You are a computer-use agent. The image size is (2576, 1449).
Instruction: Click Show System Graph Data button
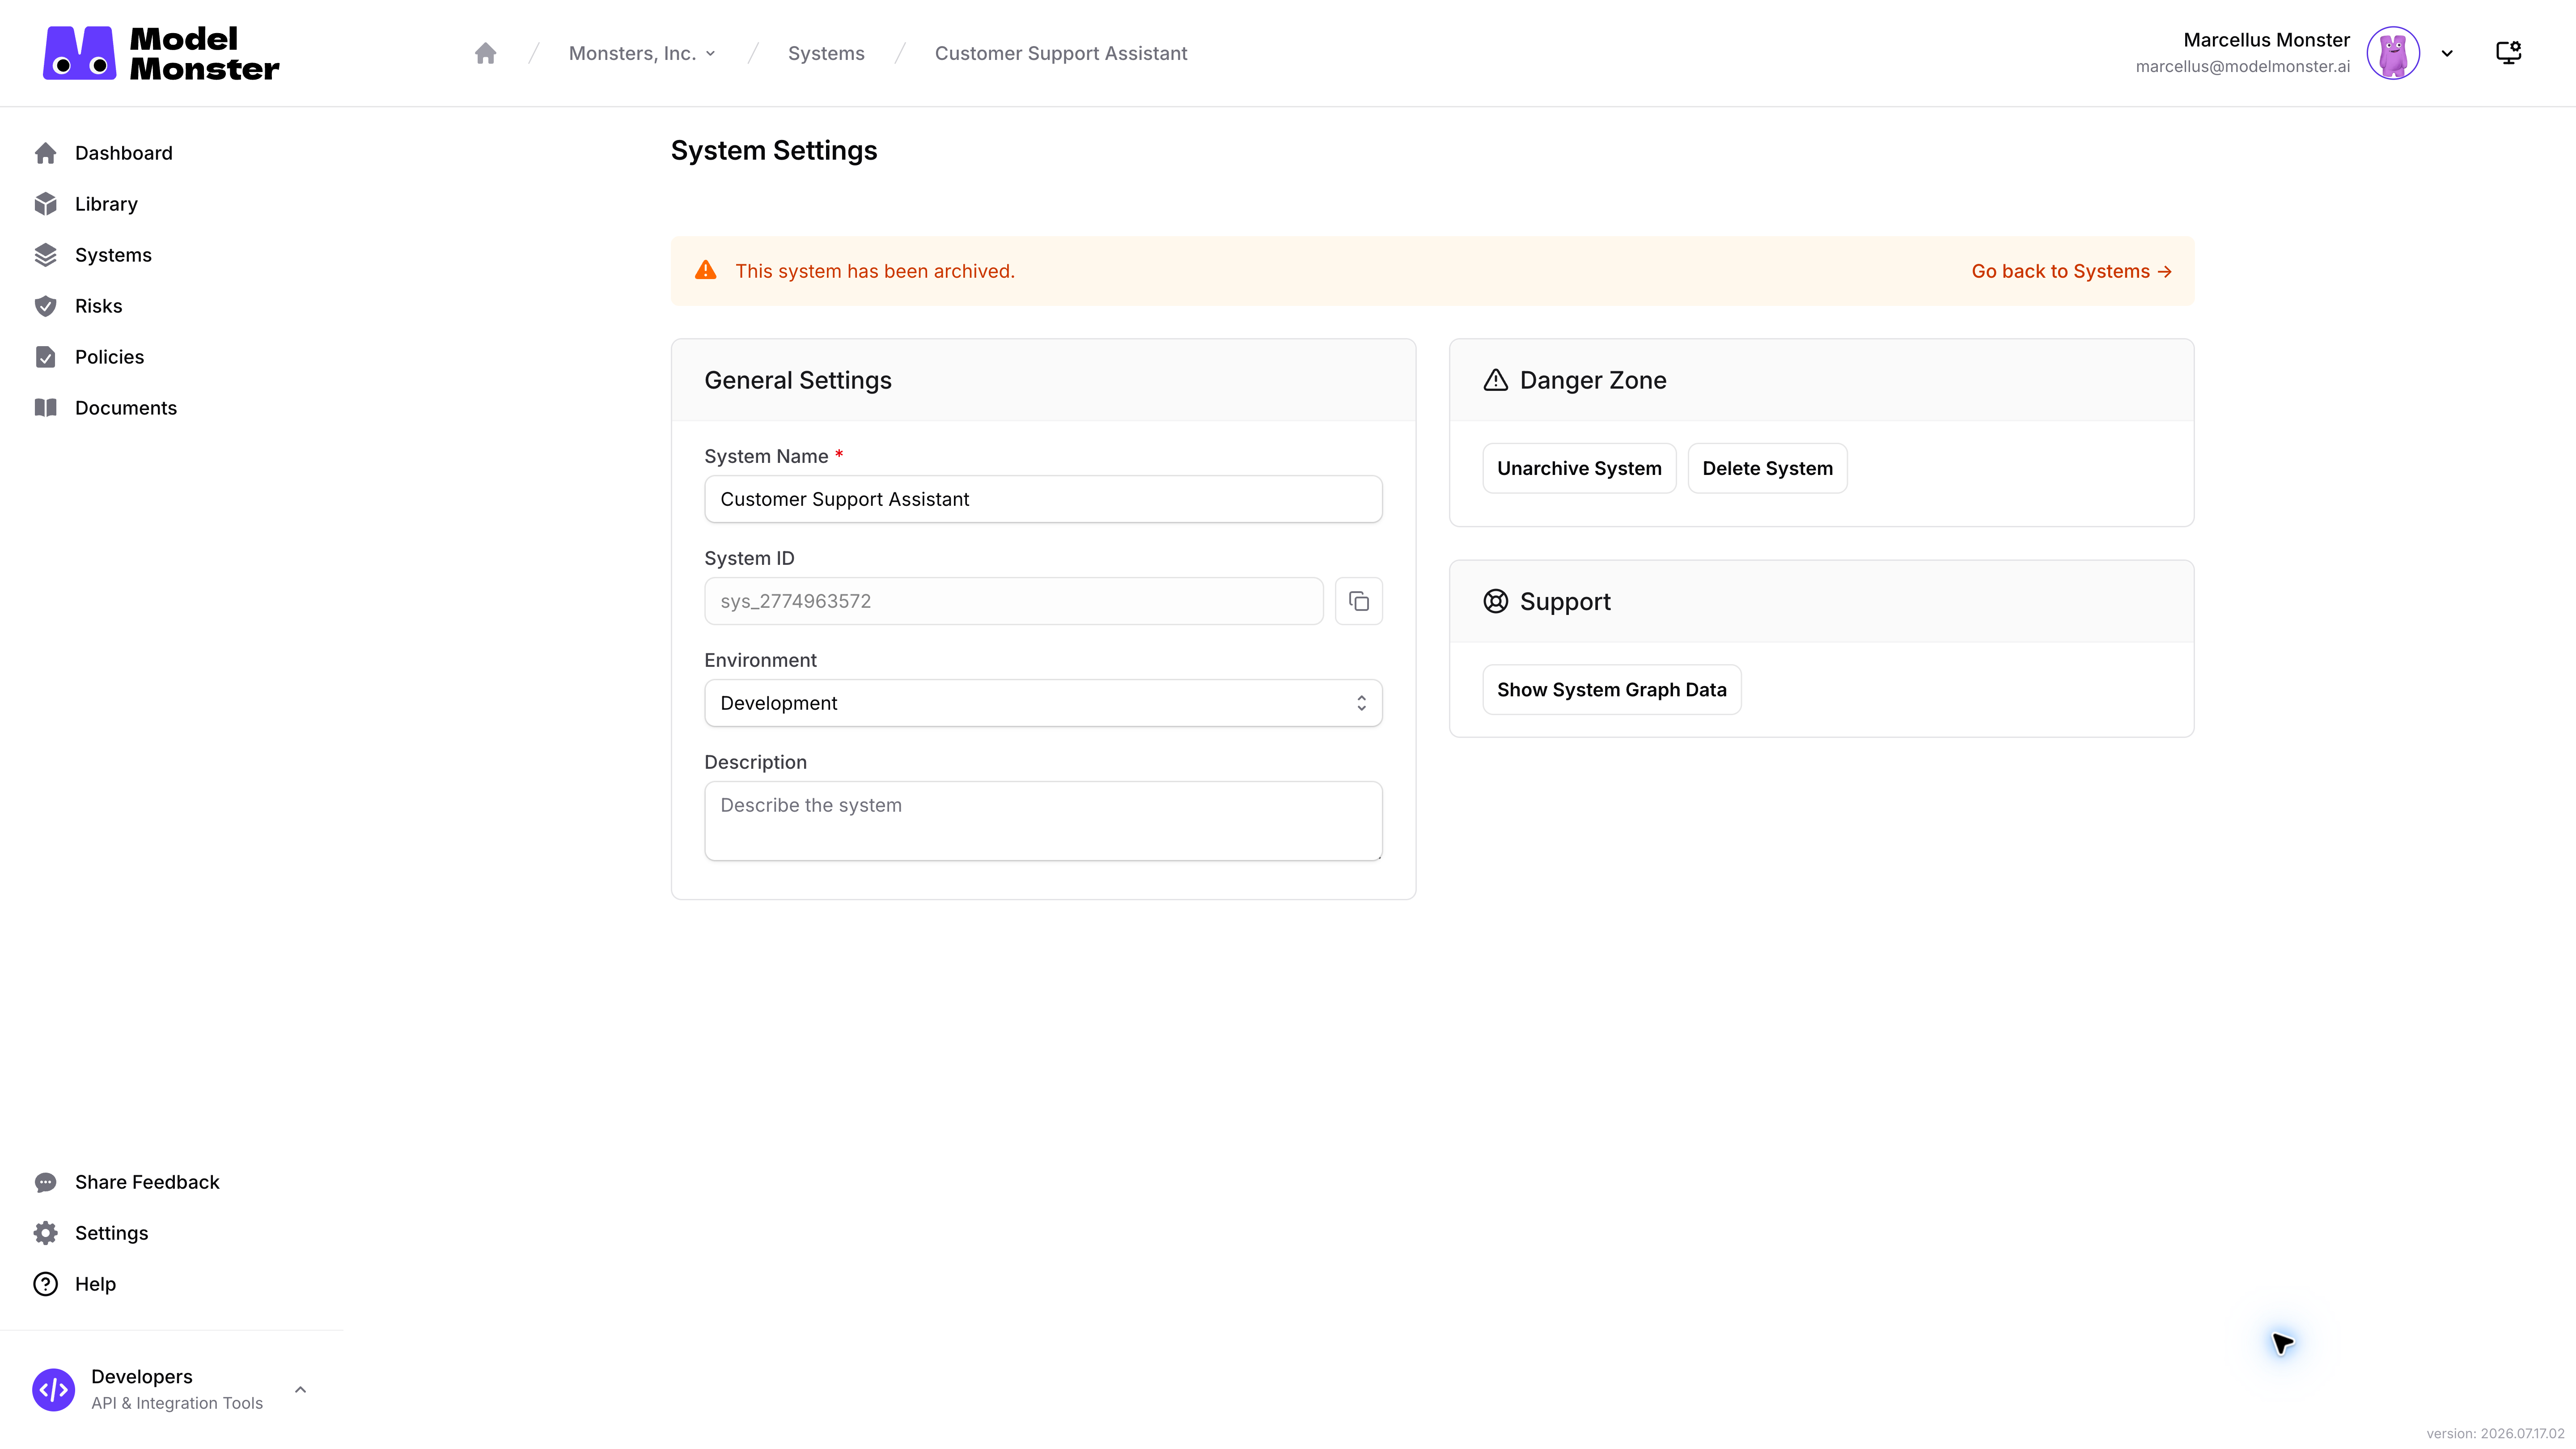pyautogui.click(x=1611, y=690)
